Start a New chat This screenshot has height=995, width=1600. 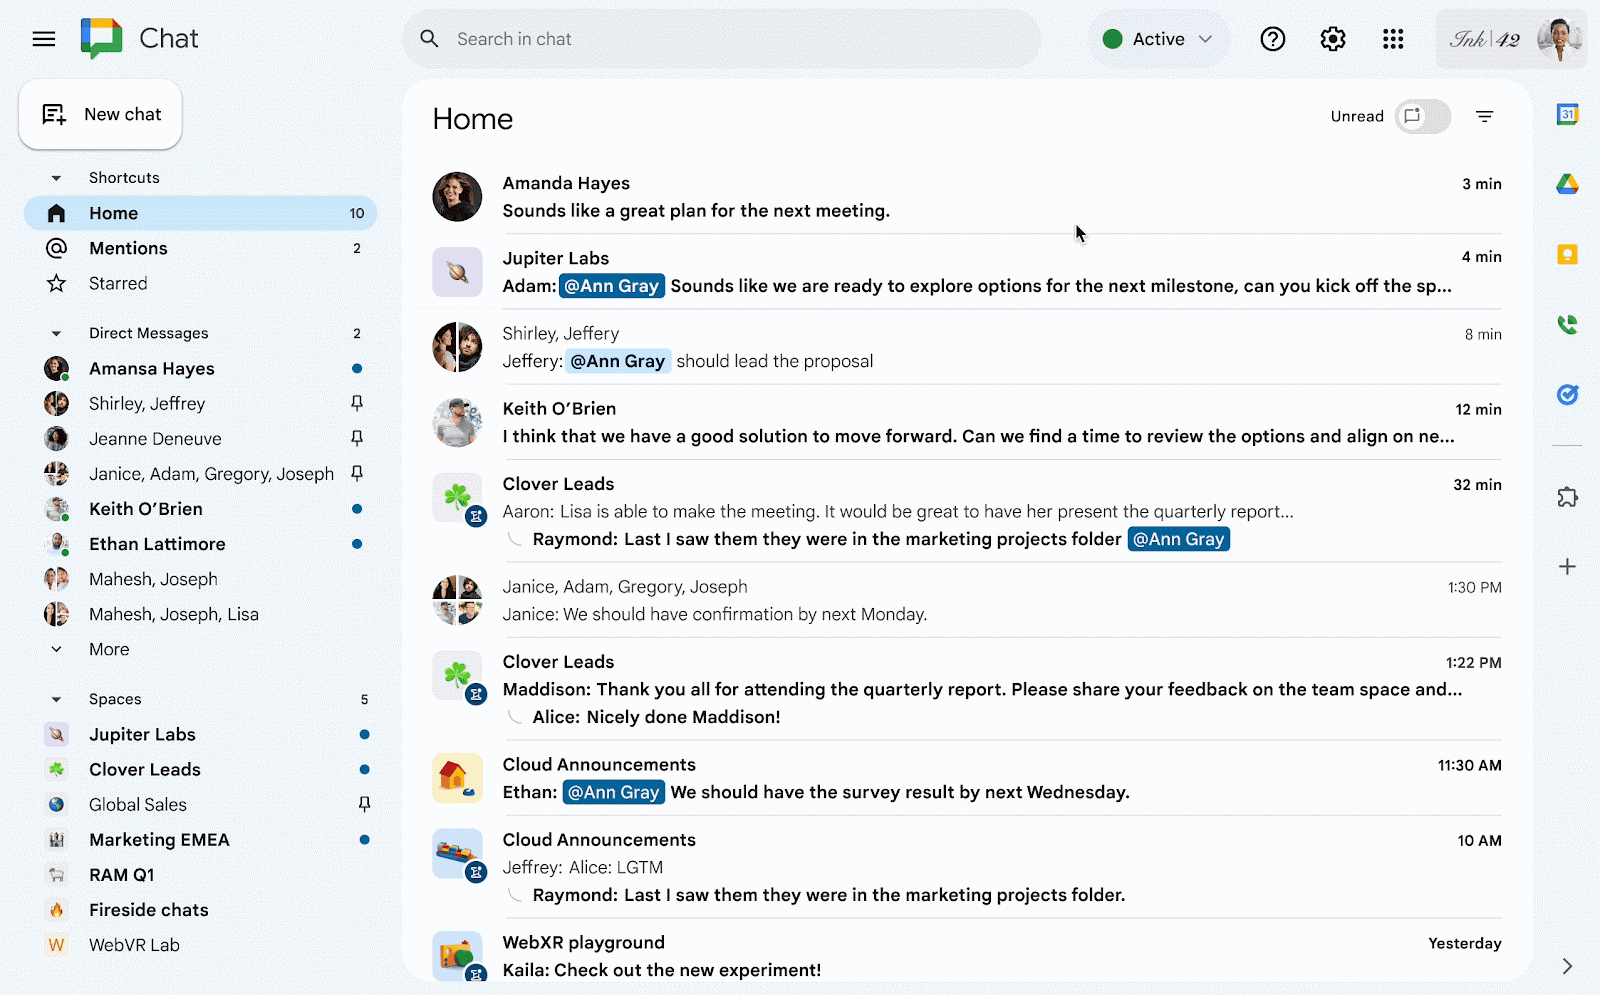[100, 114]
